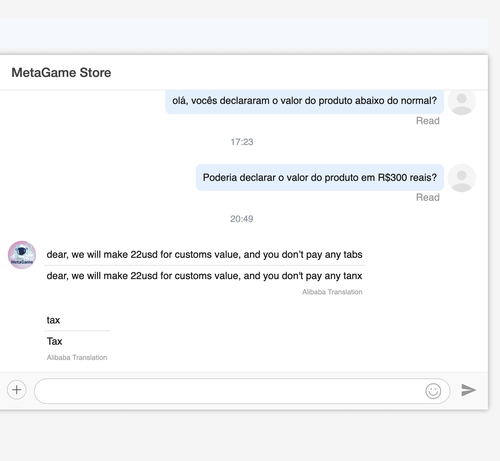The image size is (500, 461).
Task: Click the 20:49 timestamp
Action: [242, 219]
